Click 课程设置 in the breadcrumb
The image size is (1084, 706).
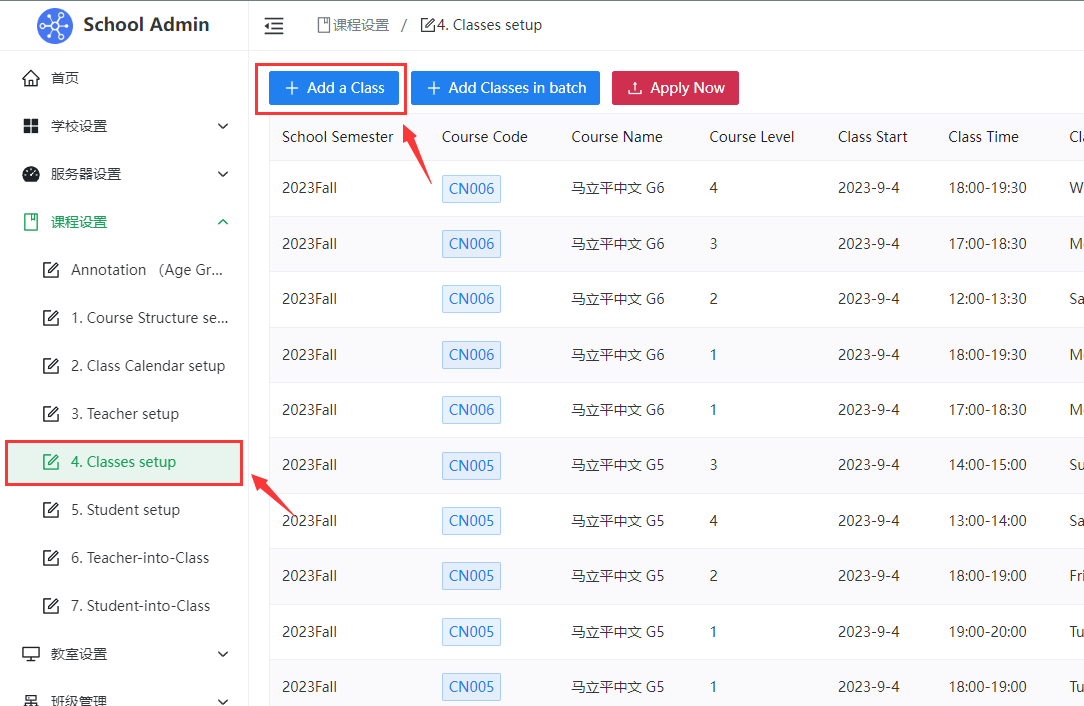(x=360, y=25)
